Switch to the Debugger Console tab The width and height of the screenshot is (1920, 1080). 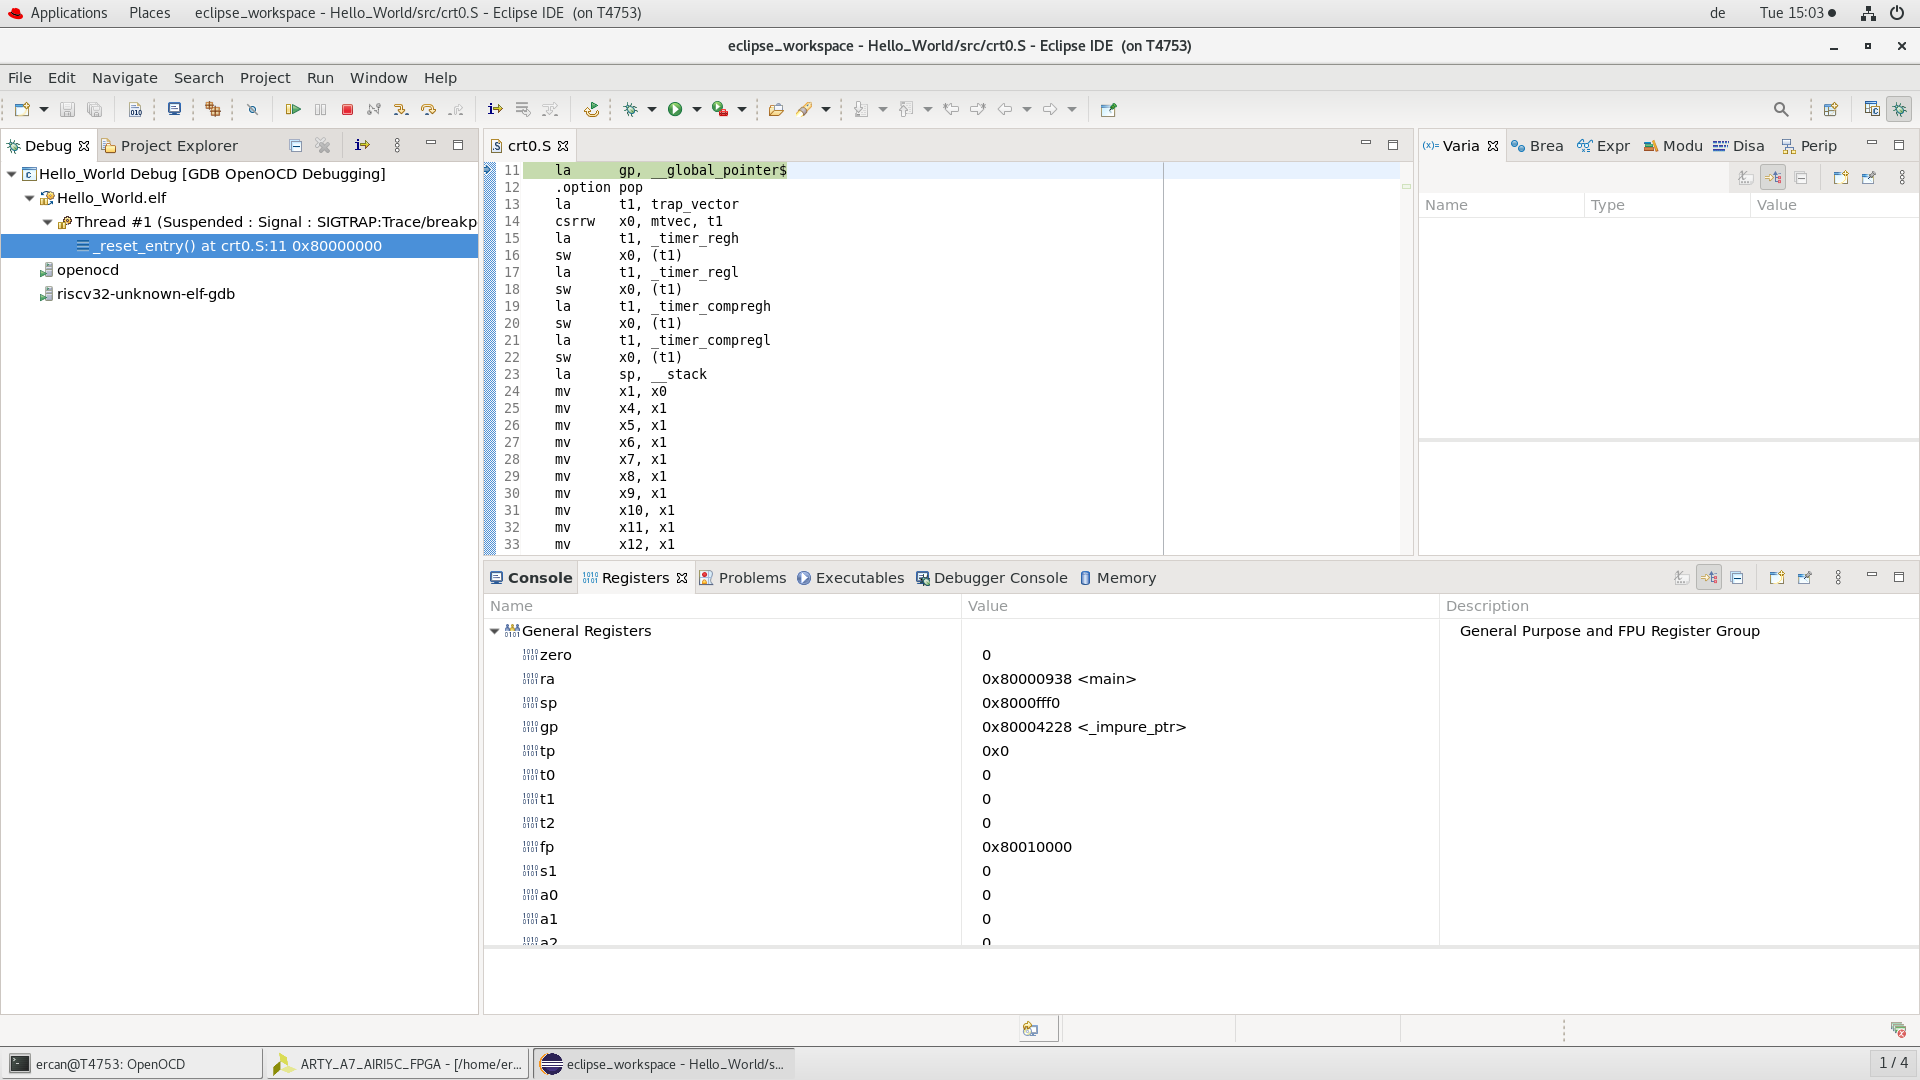(x=992, y=578)
